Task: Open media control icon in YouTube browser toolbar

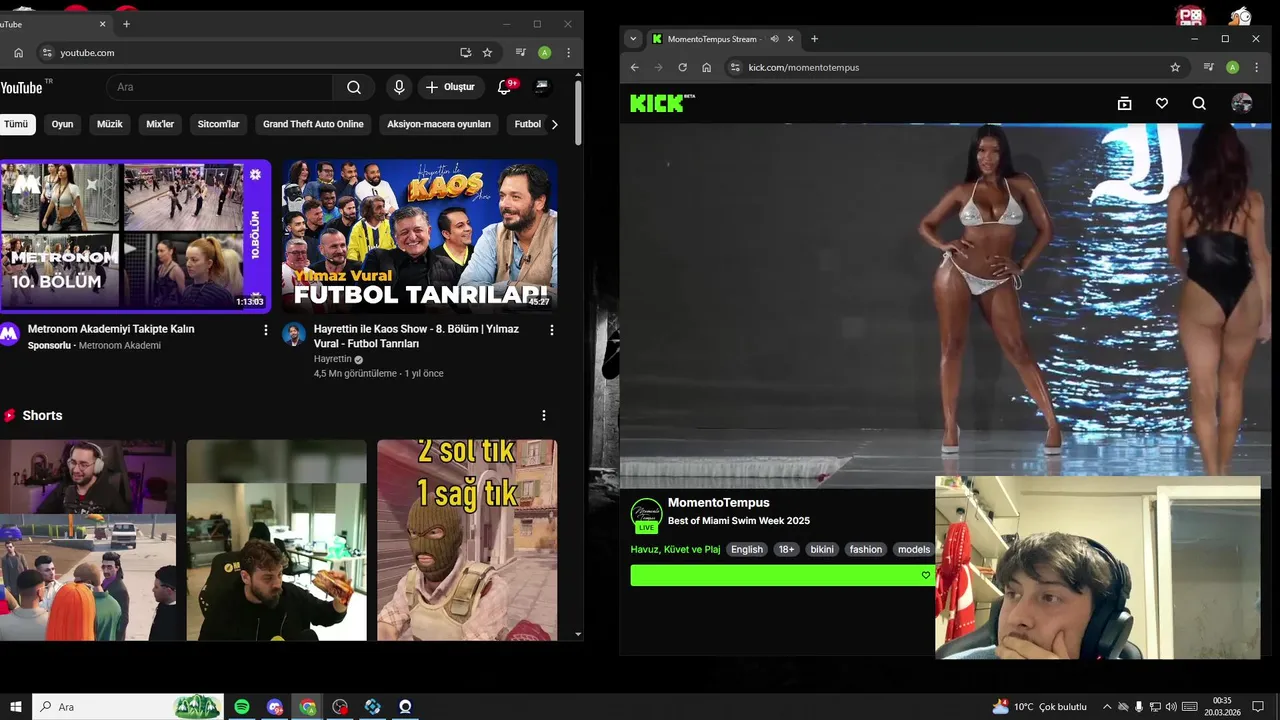Action: 521,52
